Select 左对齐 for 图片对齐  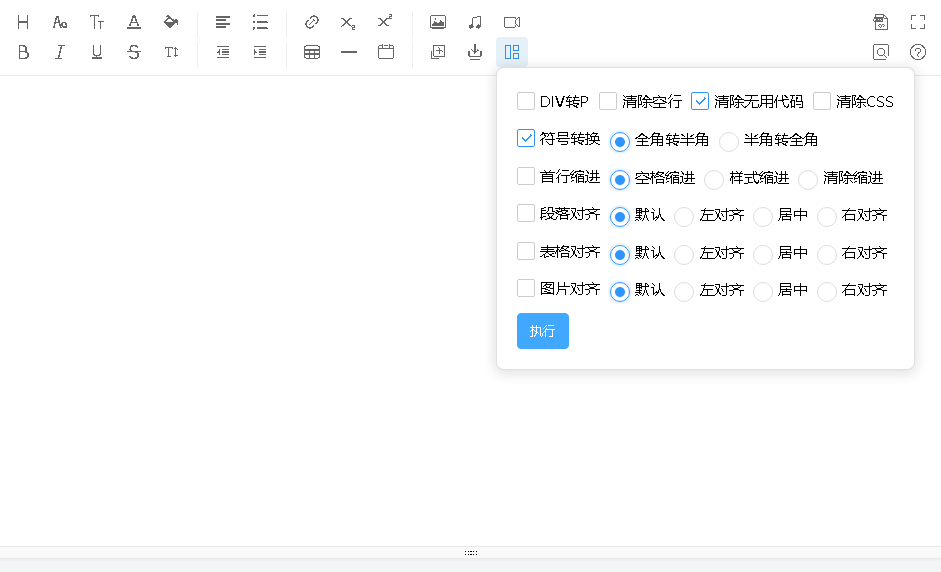point(684,292)
